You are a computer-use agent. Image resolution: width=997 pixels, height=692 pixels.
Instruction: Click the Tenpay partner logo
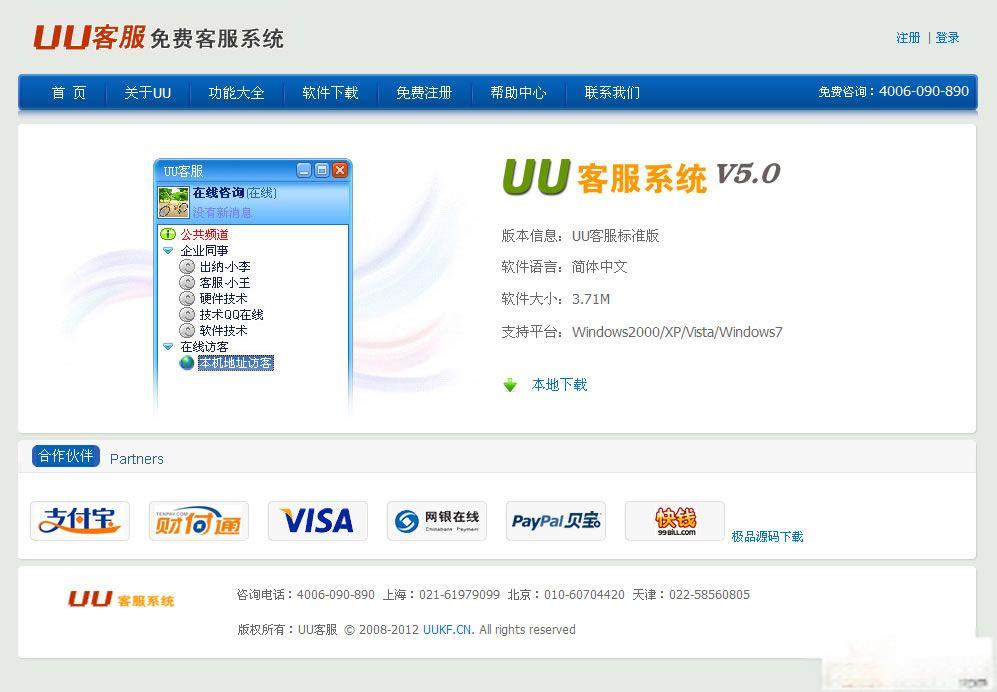click(198, 521)
